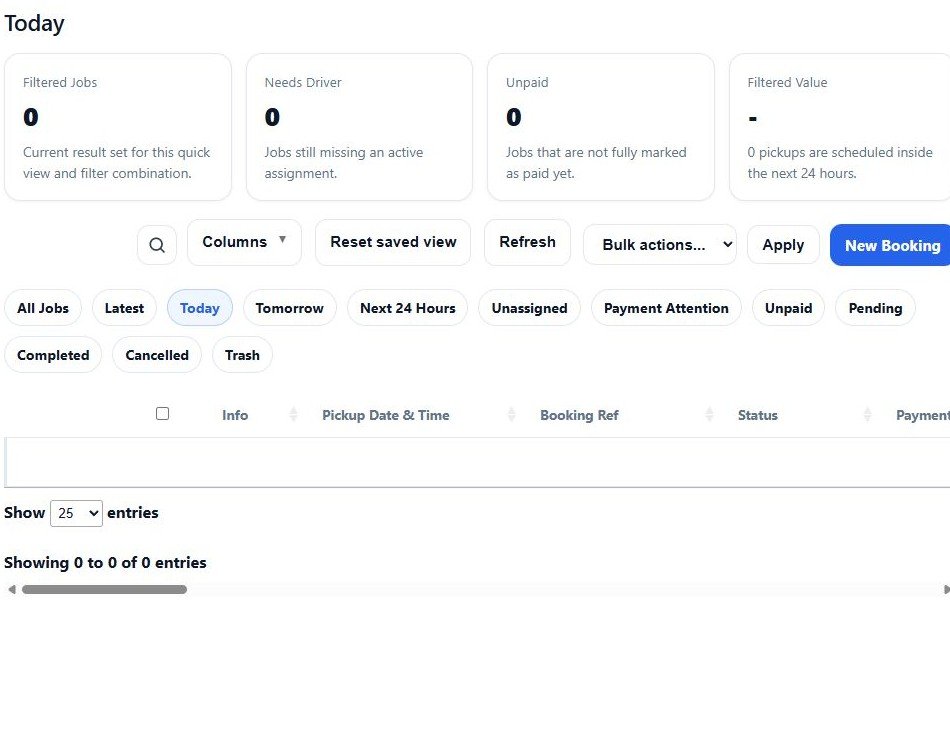This screenshot has width=950, height=750.
Task: Open the Bulk actions dropdown
Action: [x=660, y=245]
